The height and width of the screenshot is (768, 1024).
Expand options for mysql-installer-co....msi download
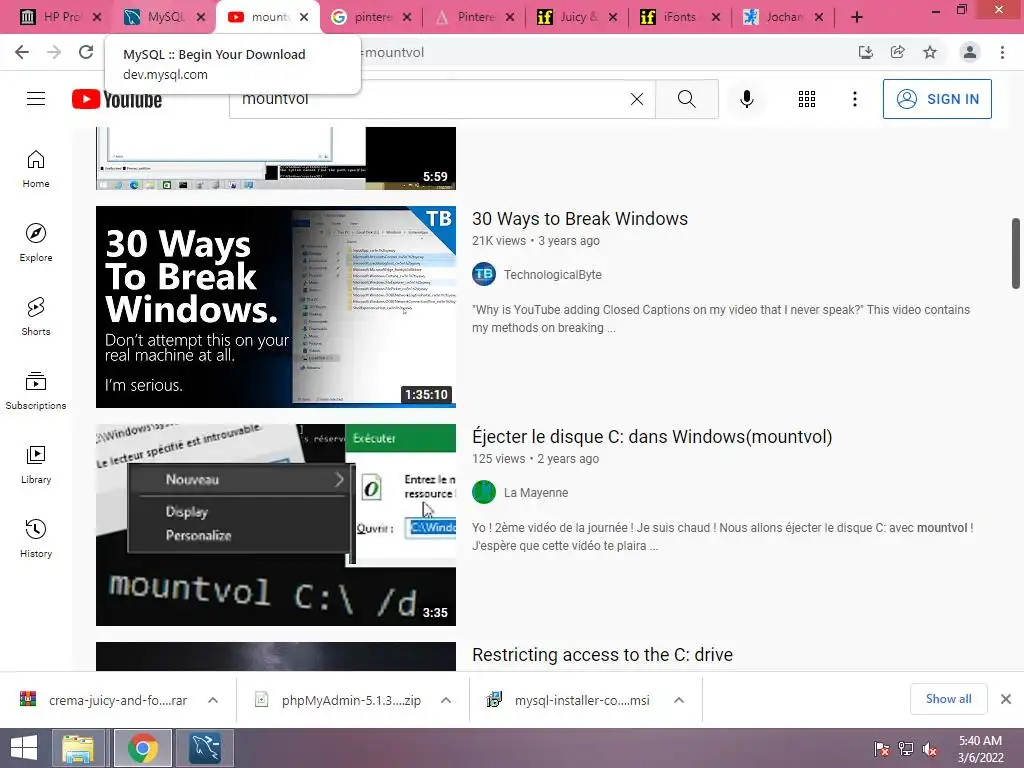tap(679, 700)
